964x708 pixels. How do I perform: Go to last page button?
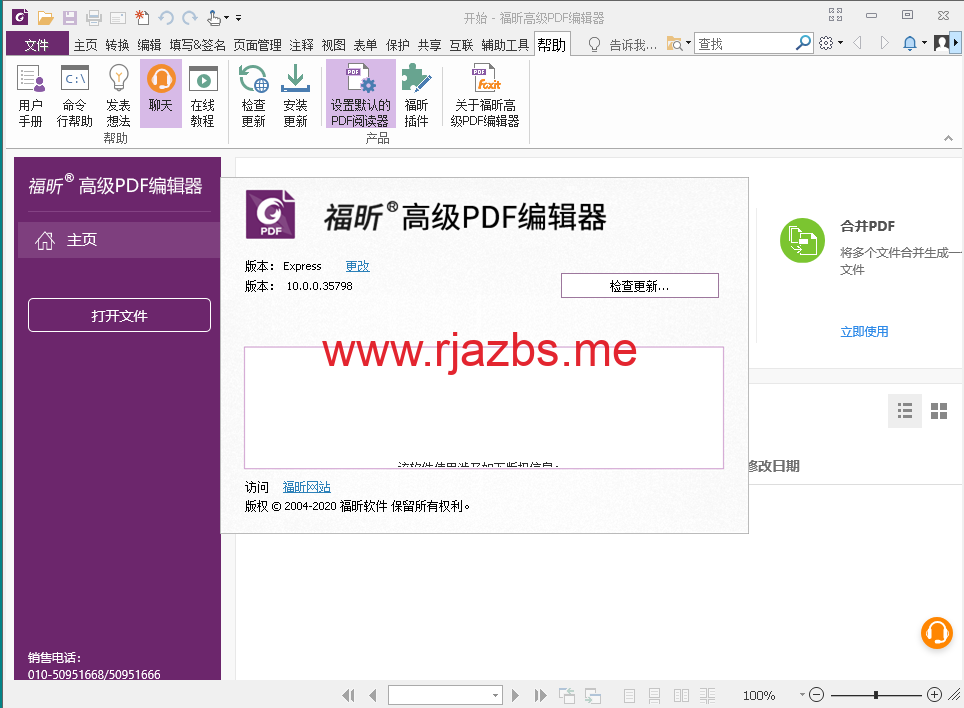click(540, 695)
